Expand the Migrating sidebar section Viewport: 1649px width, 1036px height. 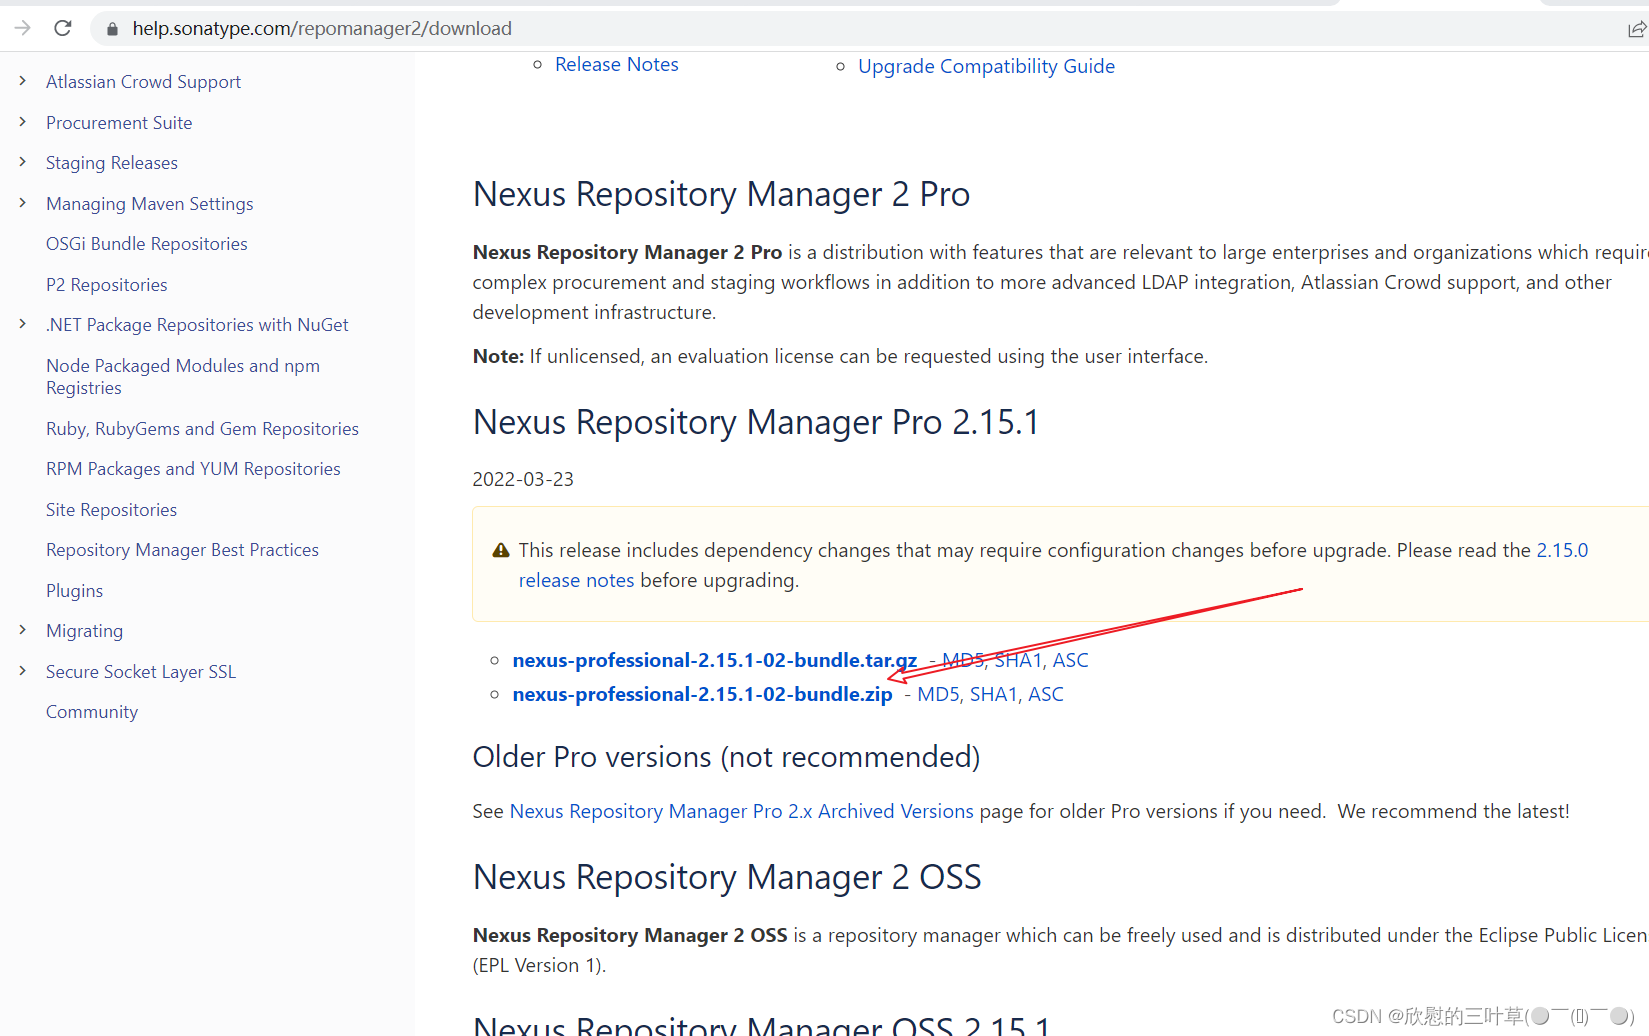click(x=23, y=630)
